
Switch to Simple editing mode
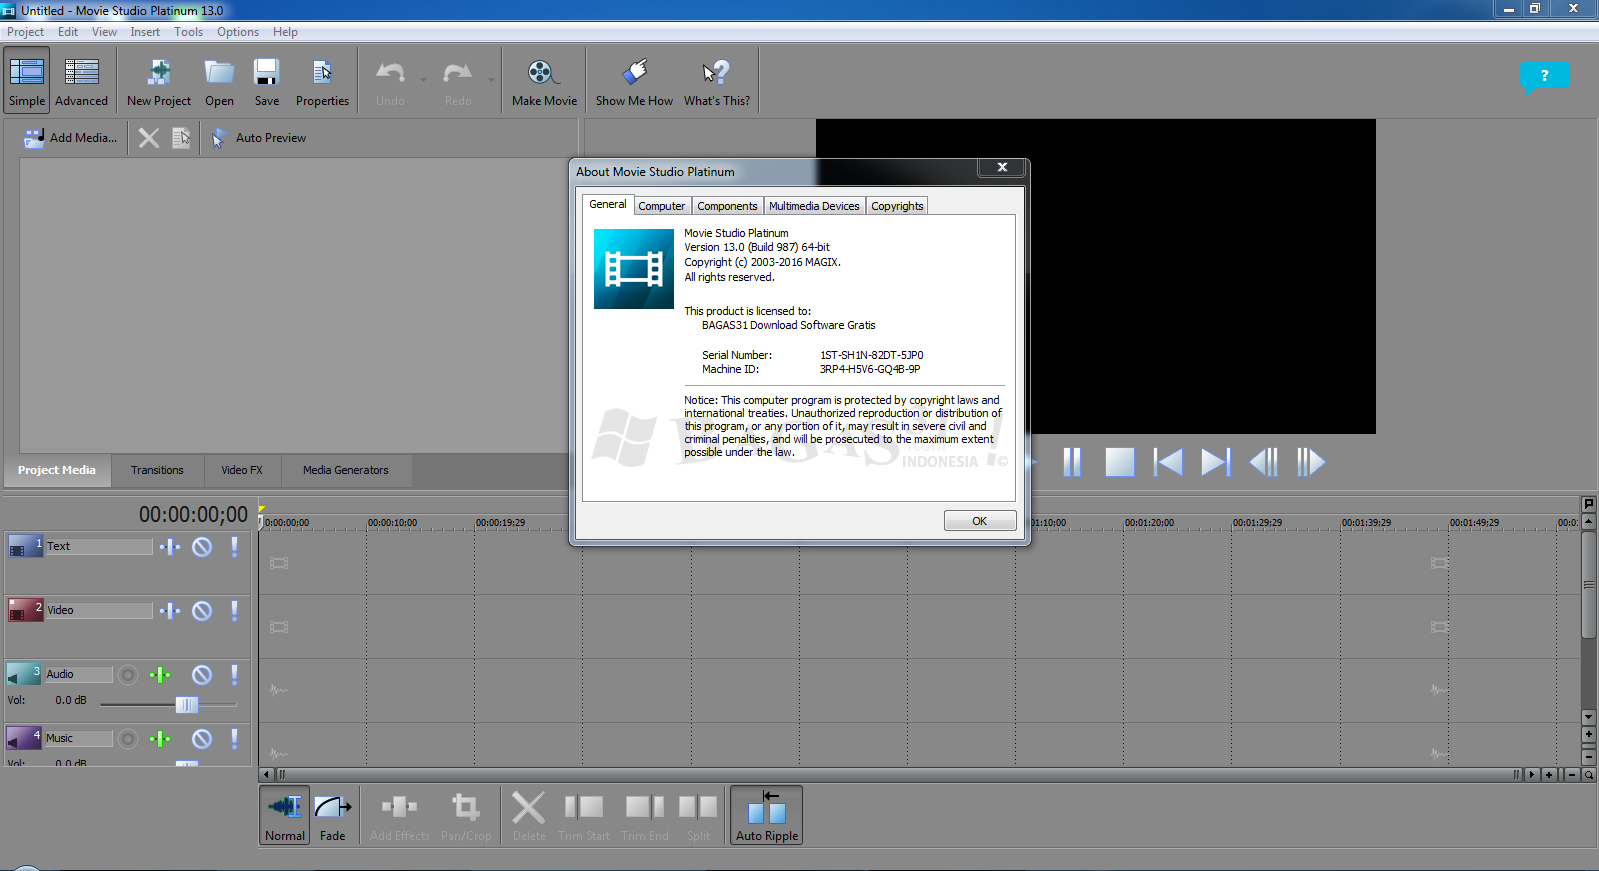(x=27, y=82)
